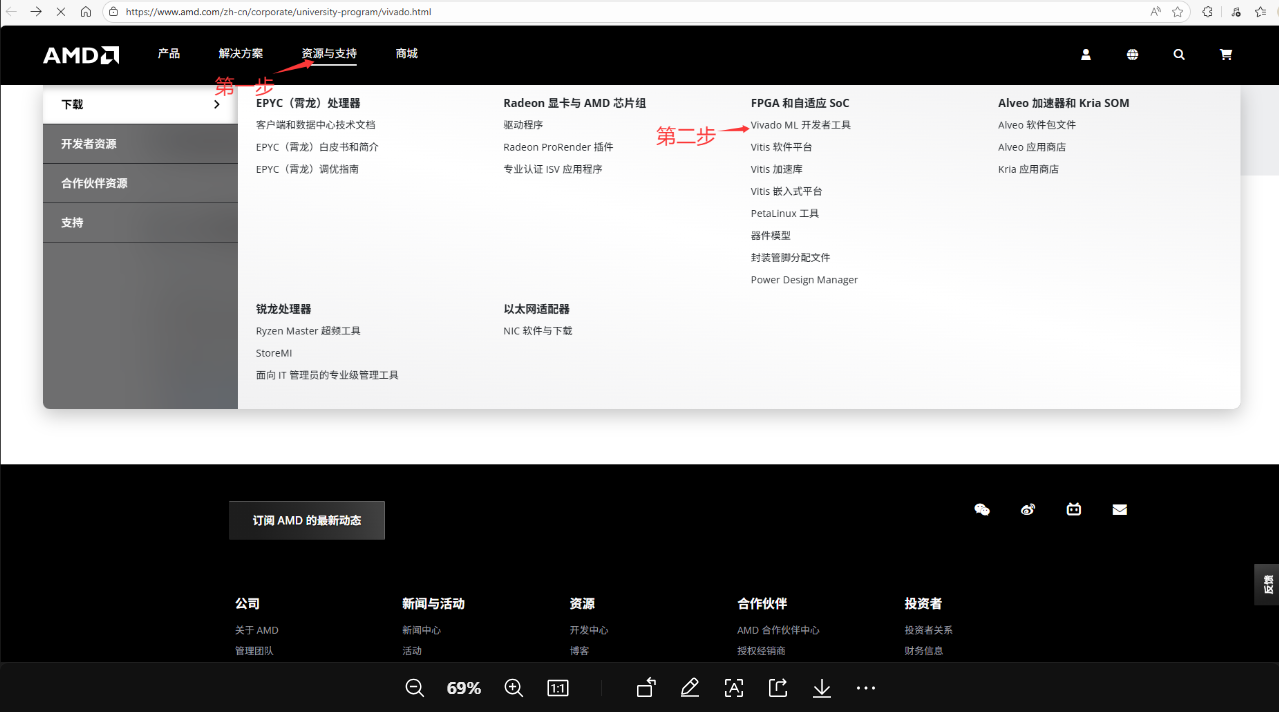
Task: Open 面向 IT 管理员的专业级管理工具 link
Action: pos(327,375)
